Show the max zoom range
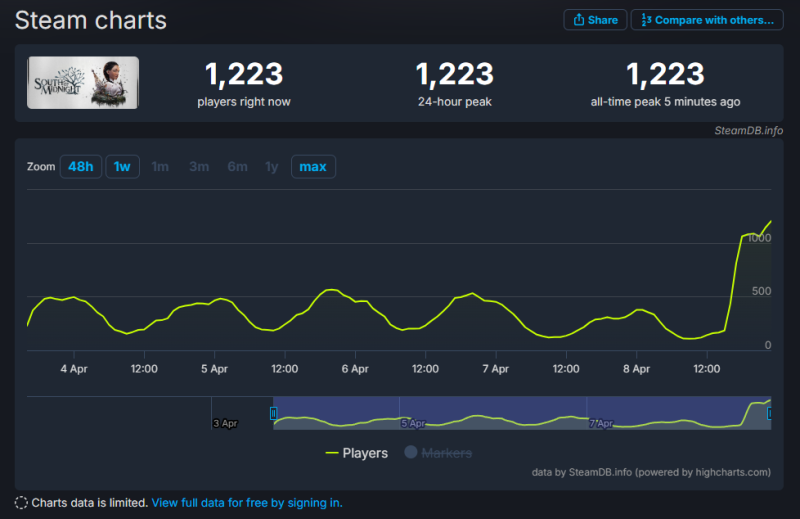This screenshot has width=800, height=519. tap(313, 166)
